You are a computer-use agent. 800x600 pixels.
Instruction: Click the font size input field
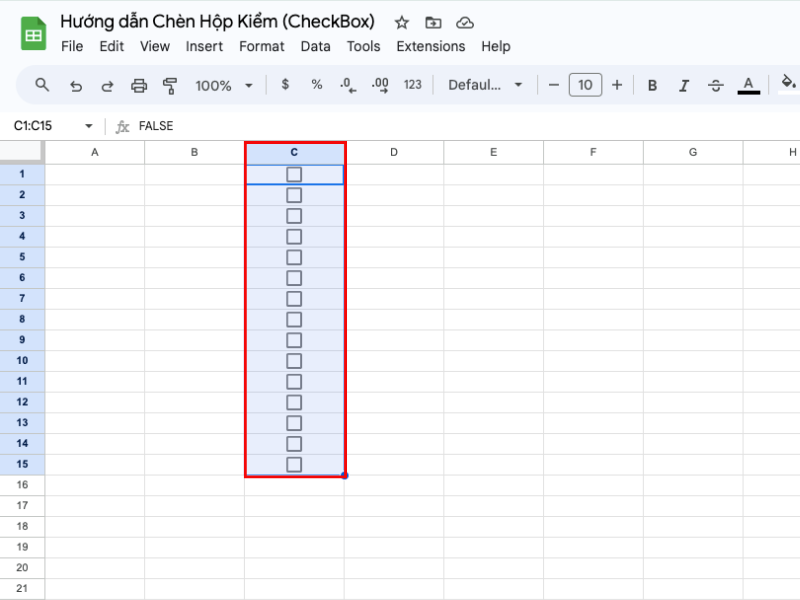[x=585, y=85]
